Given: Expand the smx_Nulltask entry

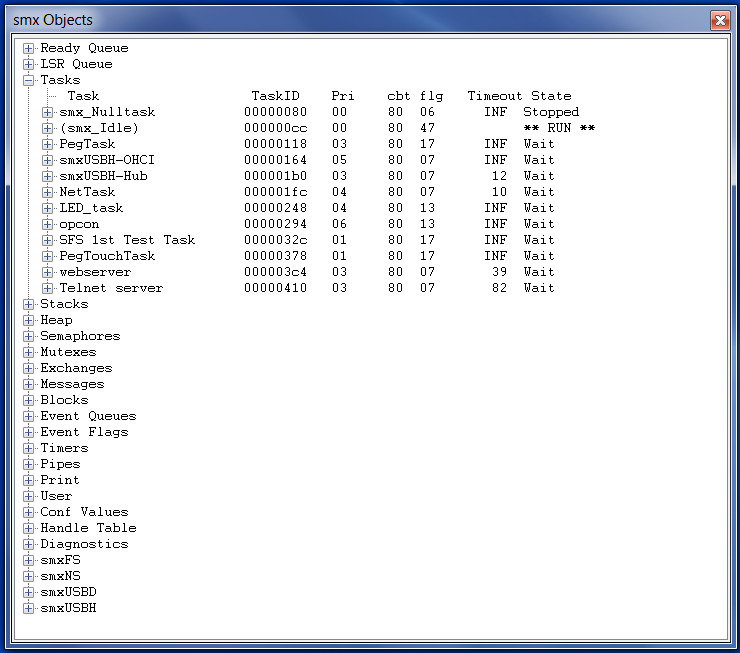Looking at the screenshot, I should [x=47, y=112].
